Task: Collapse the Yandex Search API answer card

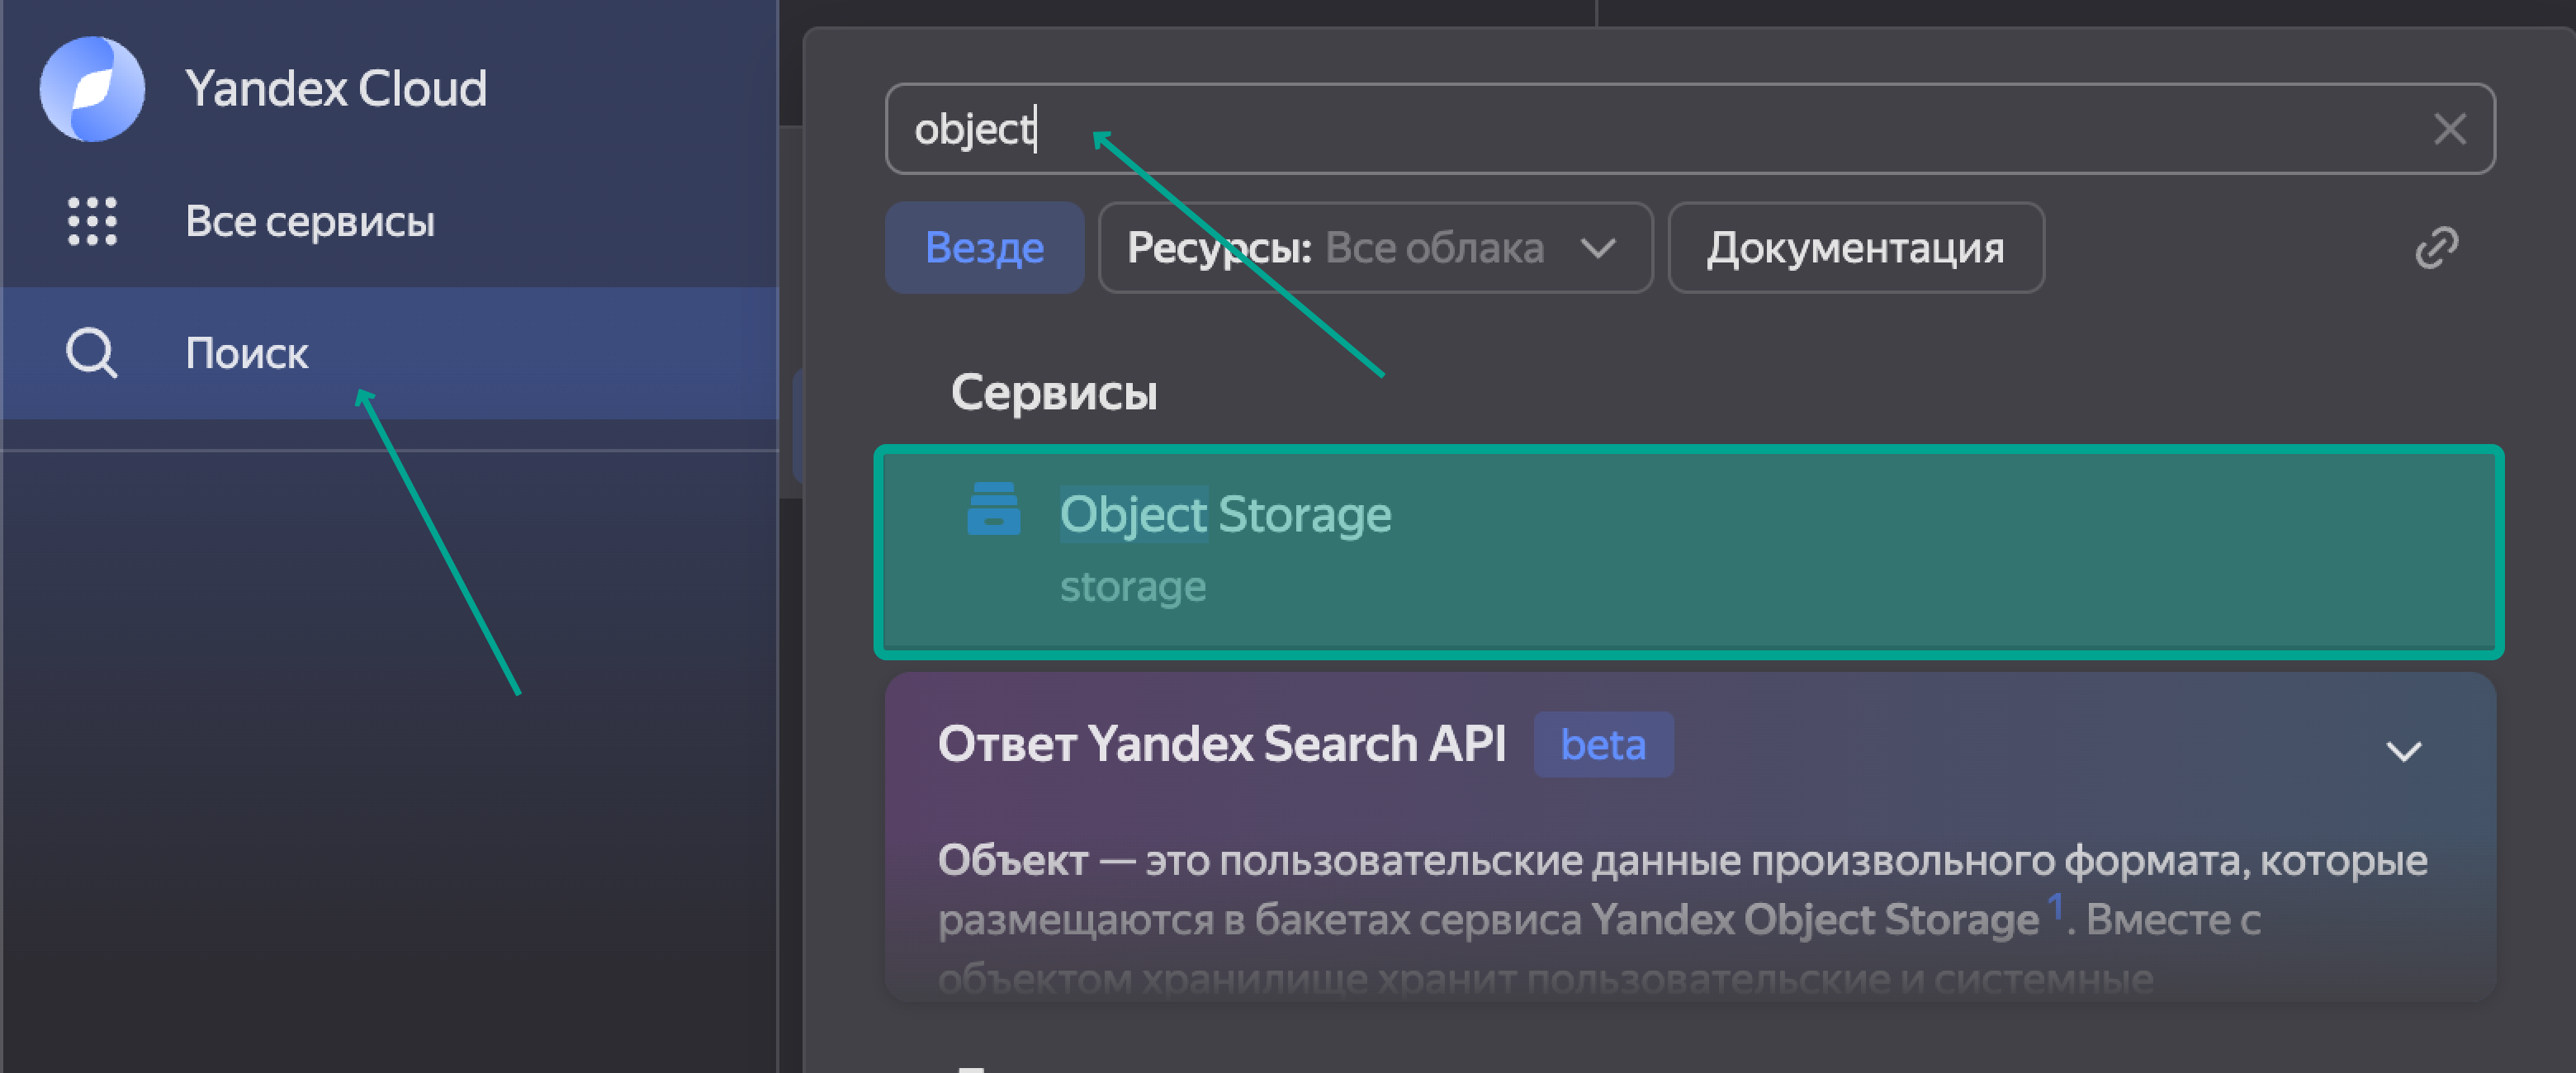Action: click(2403, 751)
